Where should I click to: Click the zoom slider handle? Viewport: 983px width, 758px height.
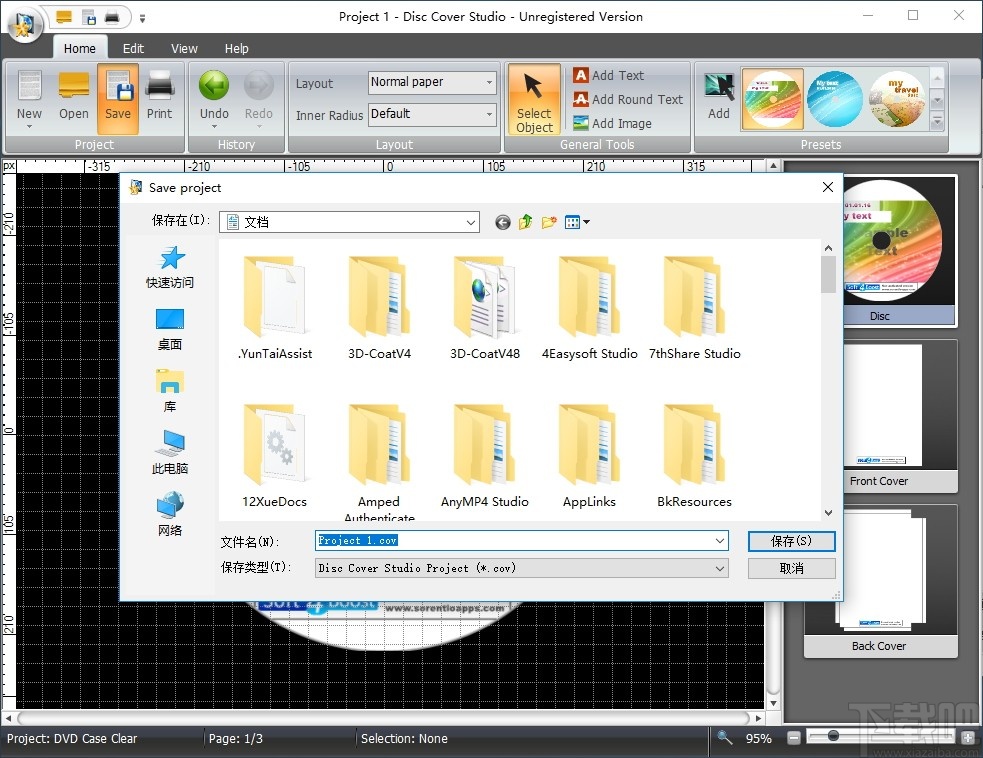point(833,738)
